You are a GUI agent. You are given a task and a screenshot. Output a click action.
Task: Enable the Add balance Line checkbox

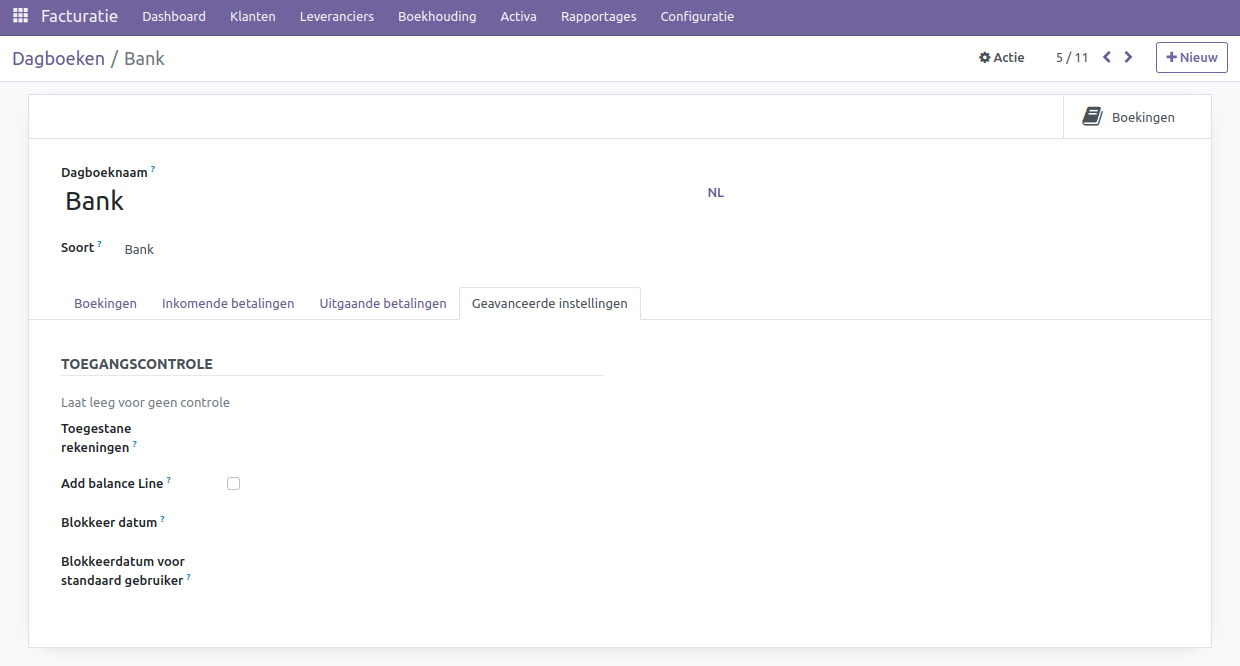click(x=233, y=484)
